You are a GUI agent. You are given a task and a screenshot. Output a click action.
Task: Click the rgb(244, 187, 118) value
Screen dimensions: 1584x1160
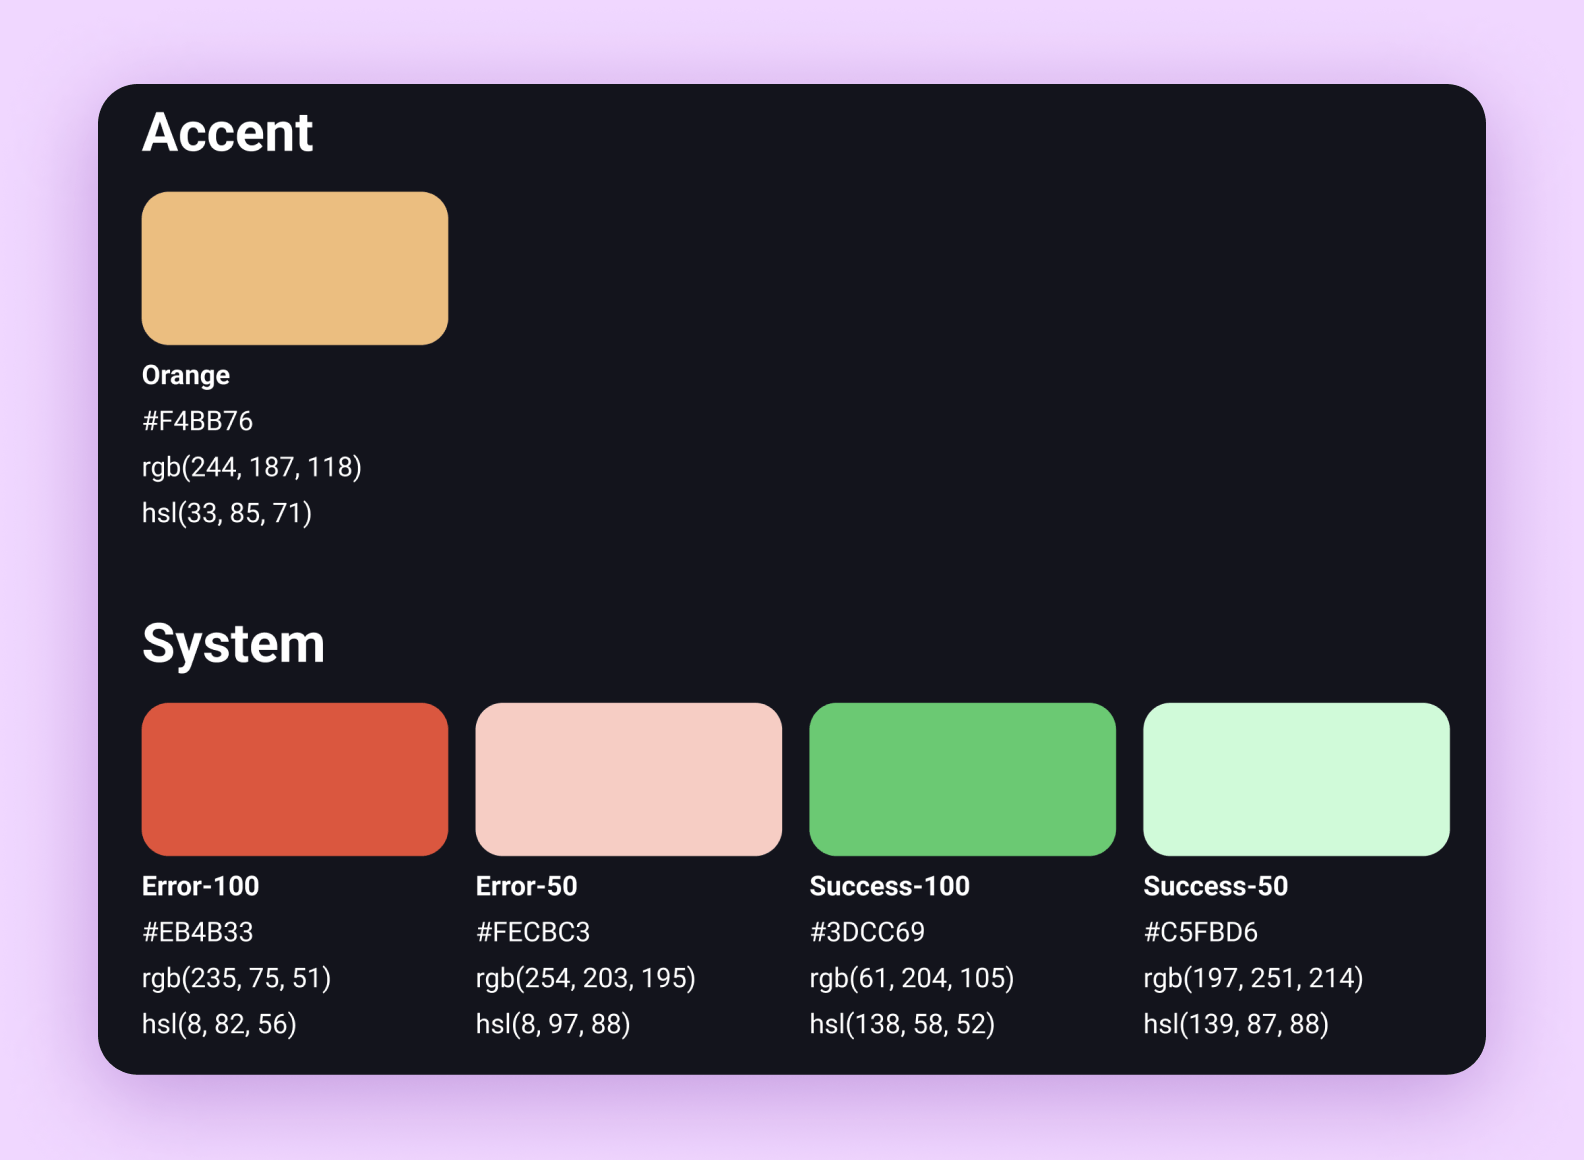[252, 467]
